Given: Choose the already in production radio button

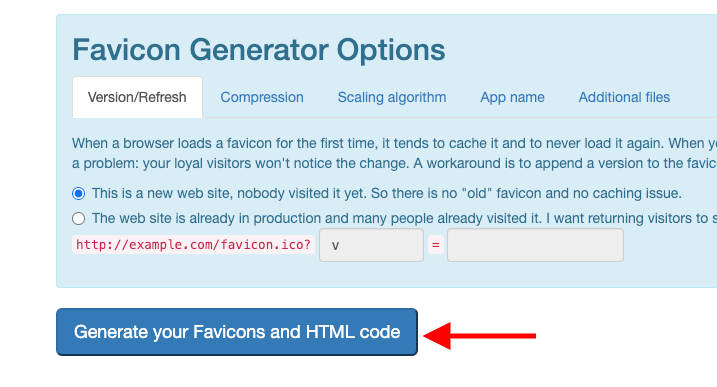Looking at the screenshot, I should (x=79, y=219).
